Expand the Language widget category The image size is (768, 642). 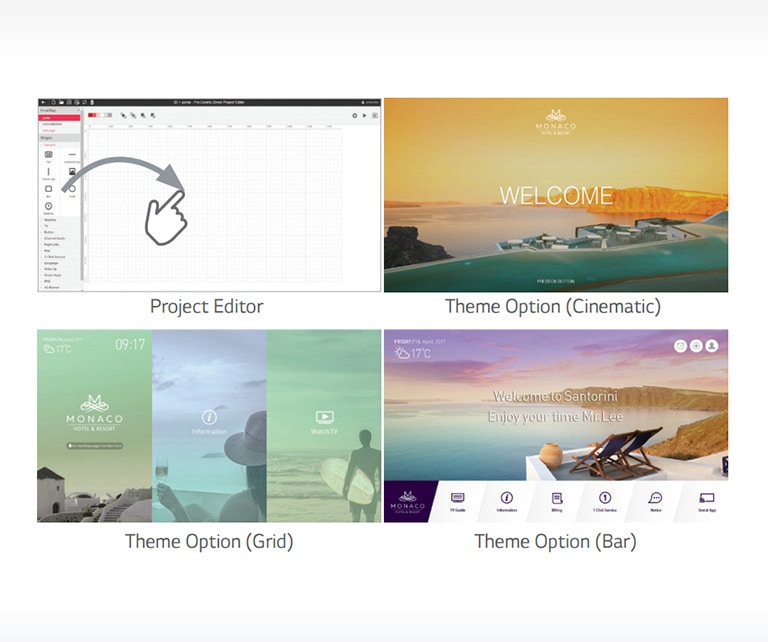click(x=48, y=265)
